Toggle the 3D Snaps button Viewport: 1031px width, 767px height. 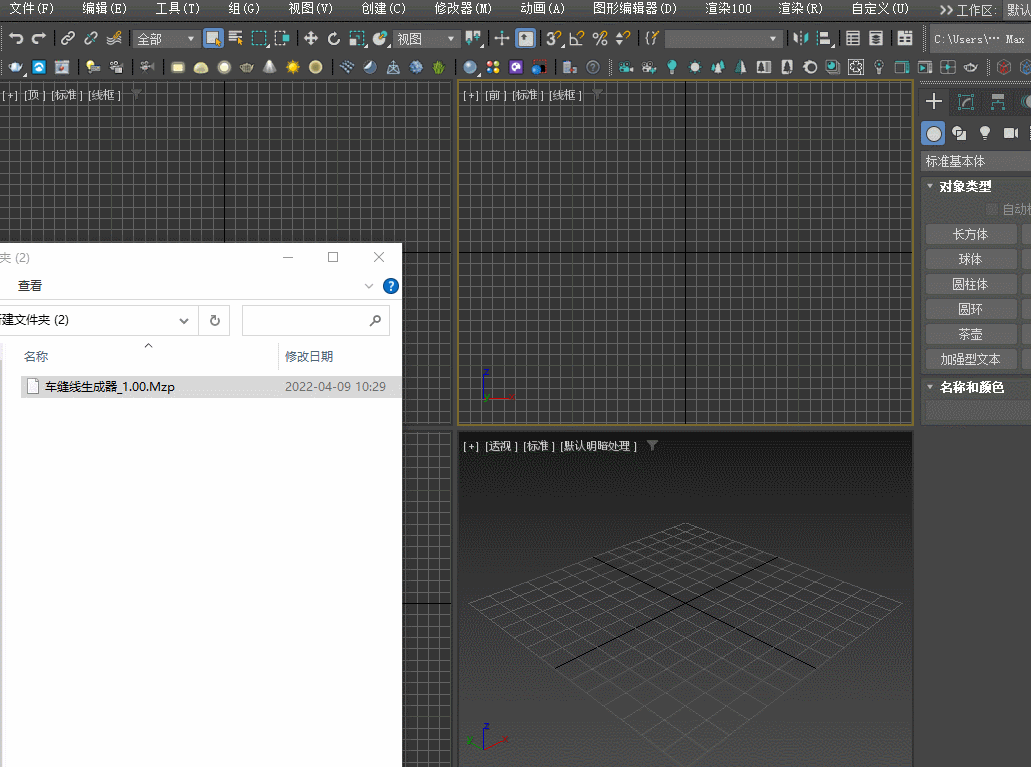[553, 39]
